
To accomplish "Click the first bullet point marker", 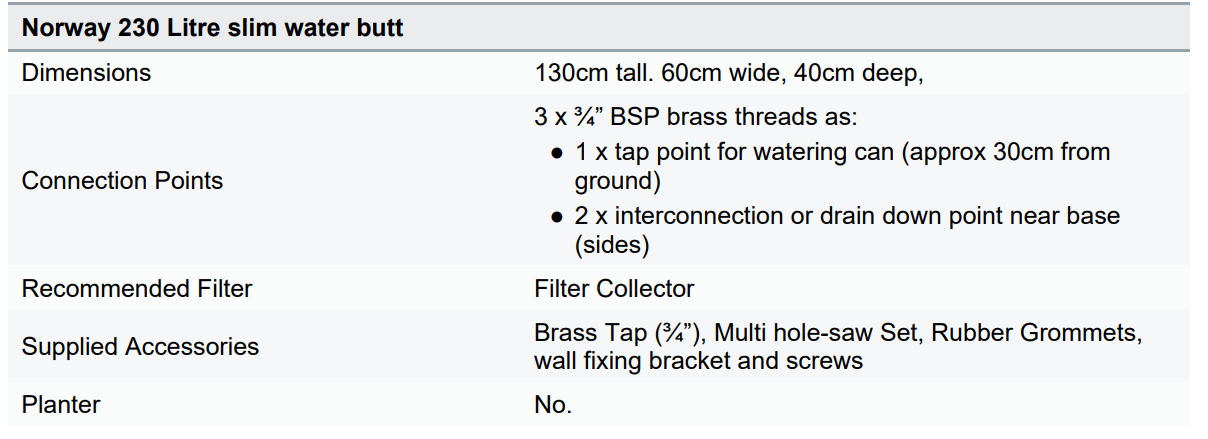I will [556, 153].
